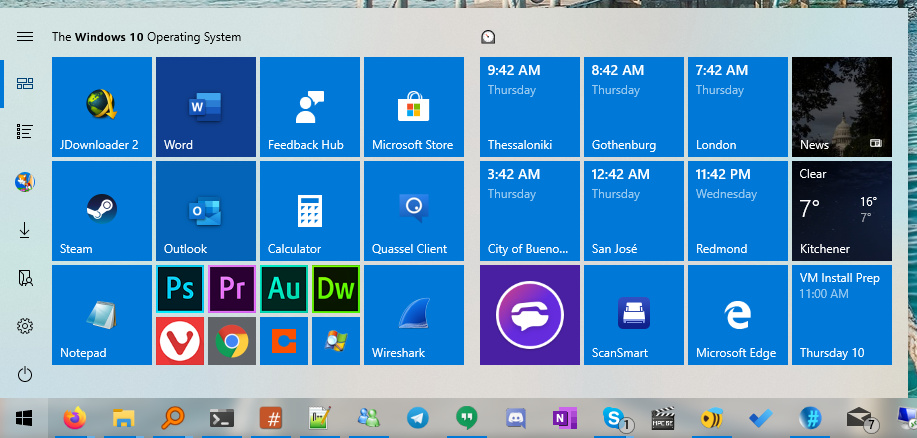Viewport: 917px width, 438px height.
Task: Open the City of Buenos Aires clock tile
Action: click(x=530, y=211)
